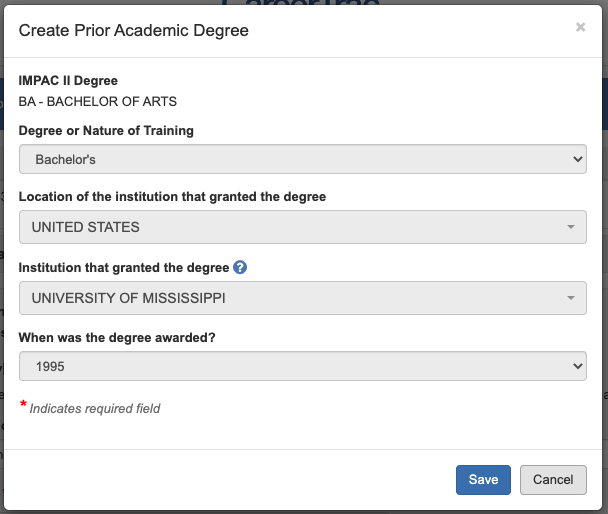Screen dimensions: 608x514
Task: Open the degree awarded year dropdown
Action: [x=302, y=367]
